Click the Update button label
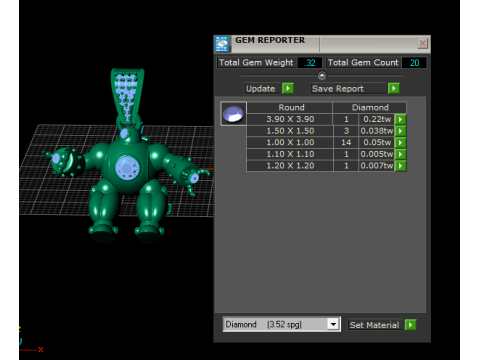Viewport: 480px width, 360px height. coord(261,89)
